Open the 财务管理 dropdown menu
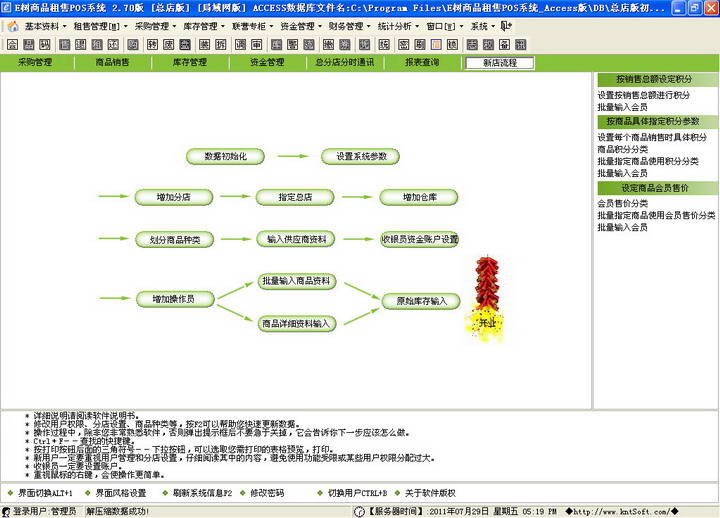This screenshot has height=518, width=720. [349, 26]
